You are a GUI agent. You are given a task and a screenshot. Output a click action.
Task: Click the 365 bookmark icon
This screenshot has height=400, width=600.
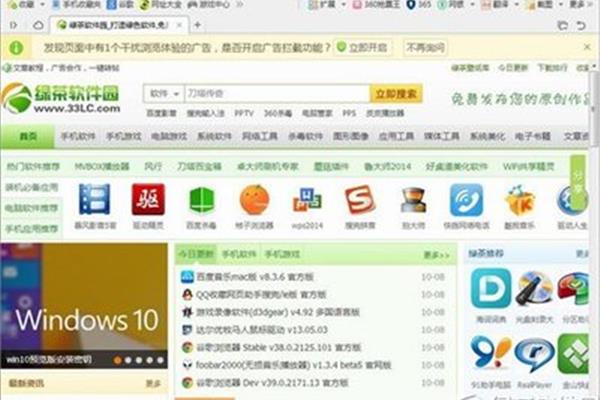(418, 5)
